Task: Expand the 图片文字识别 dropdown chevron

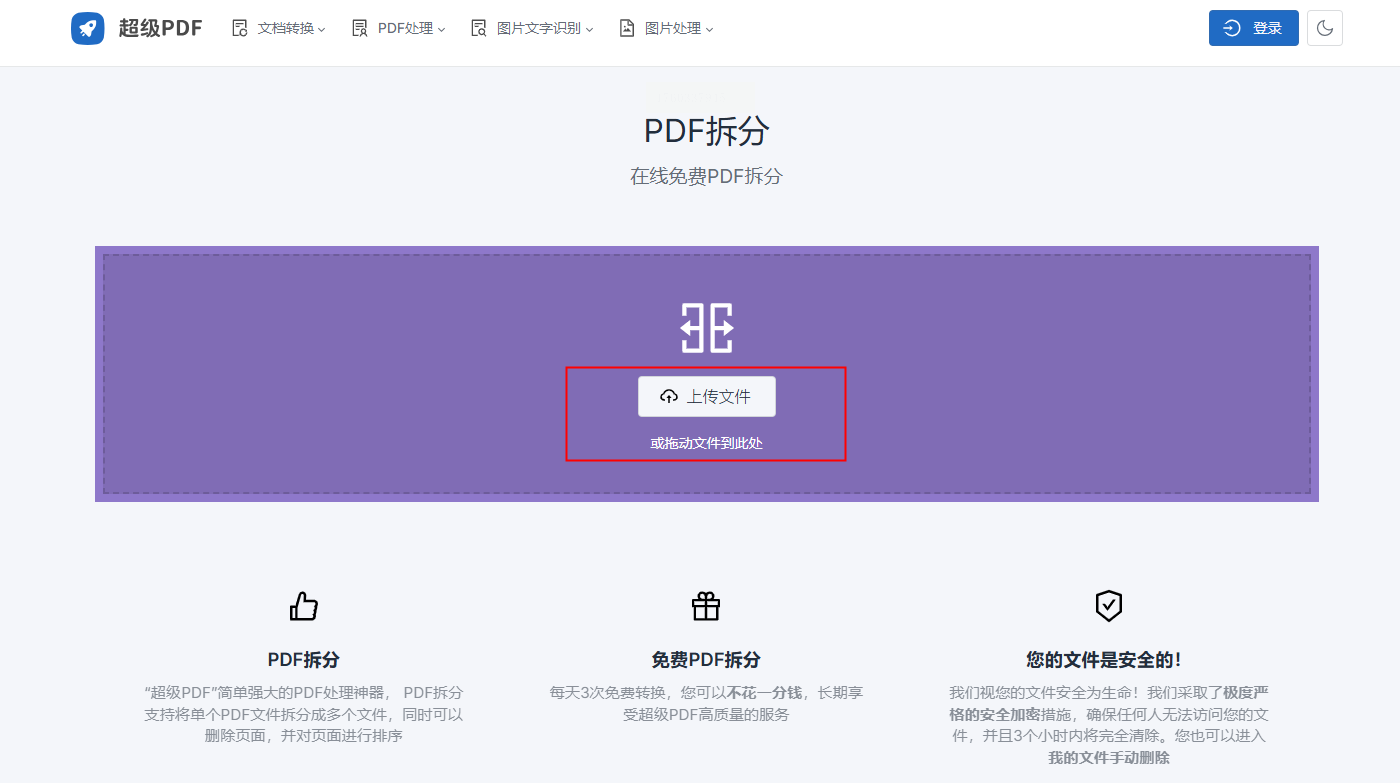Action: coord(589,30)
